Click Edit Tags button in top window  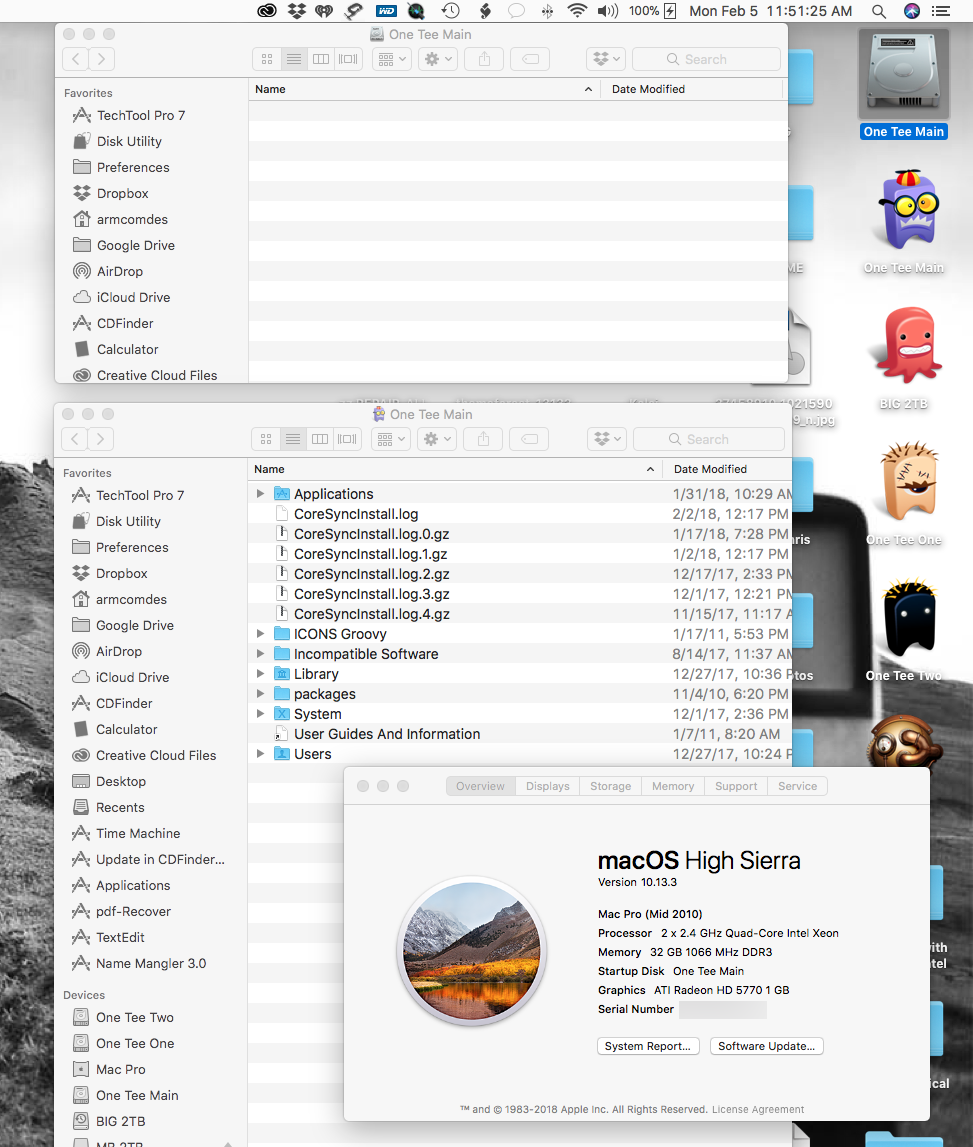(x=530, y=59)
